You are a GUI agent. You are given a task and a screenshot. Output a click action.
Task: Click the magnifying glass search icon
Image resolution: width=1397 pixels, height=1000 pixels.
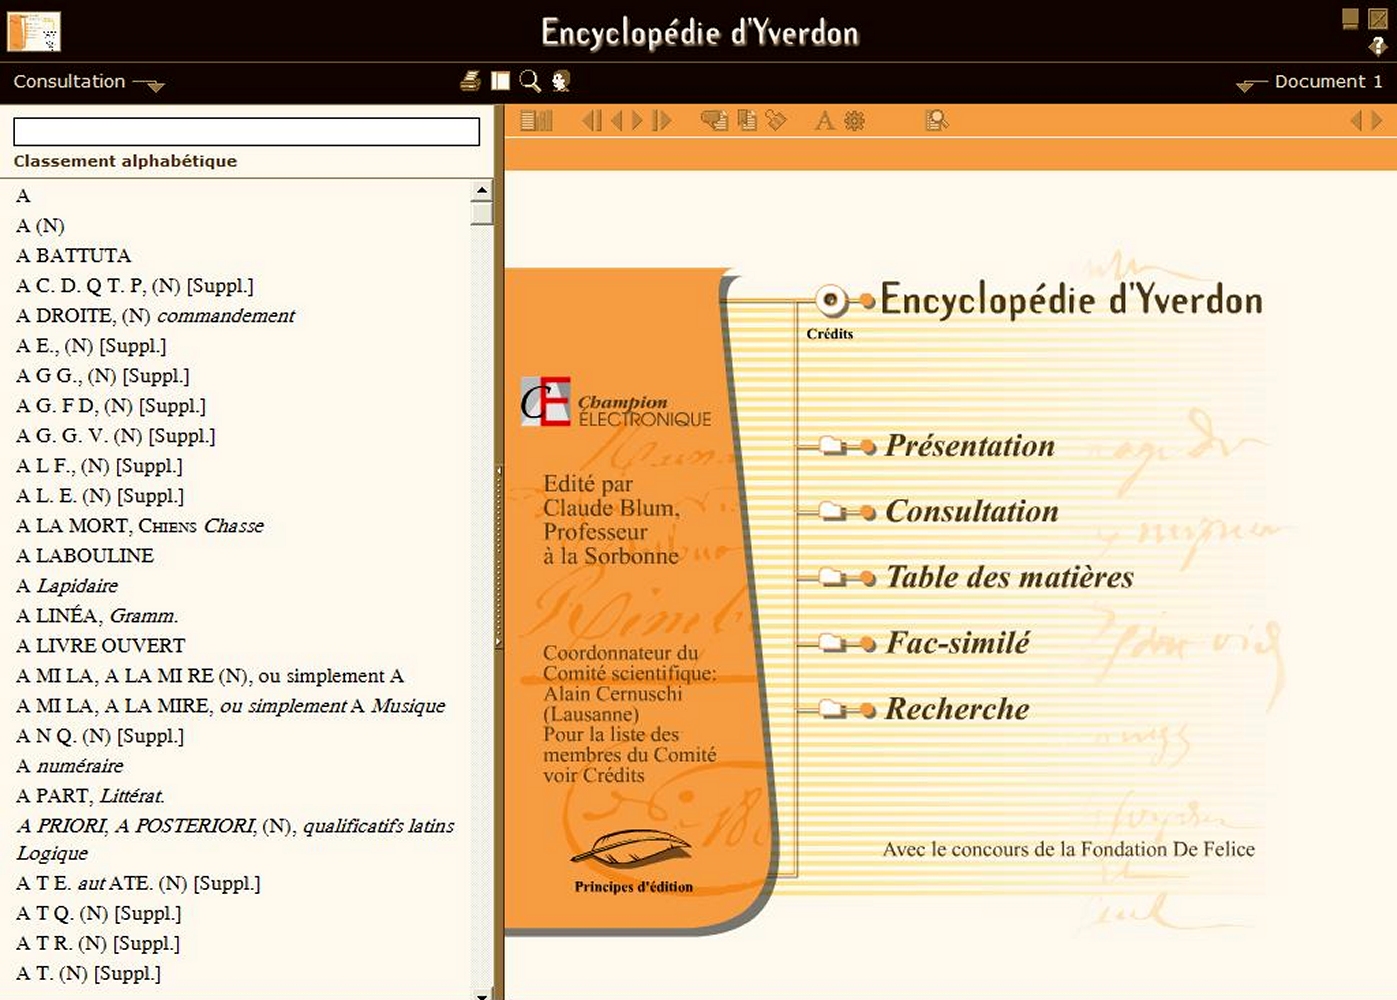tap(530, 81)
